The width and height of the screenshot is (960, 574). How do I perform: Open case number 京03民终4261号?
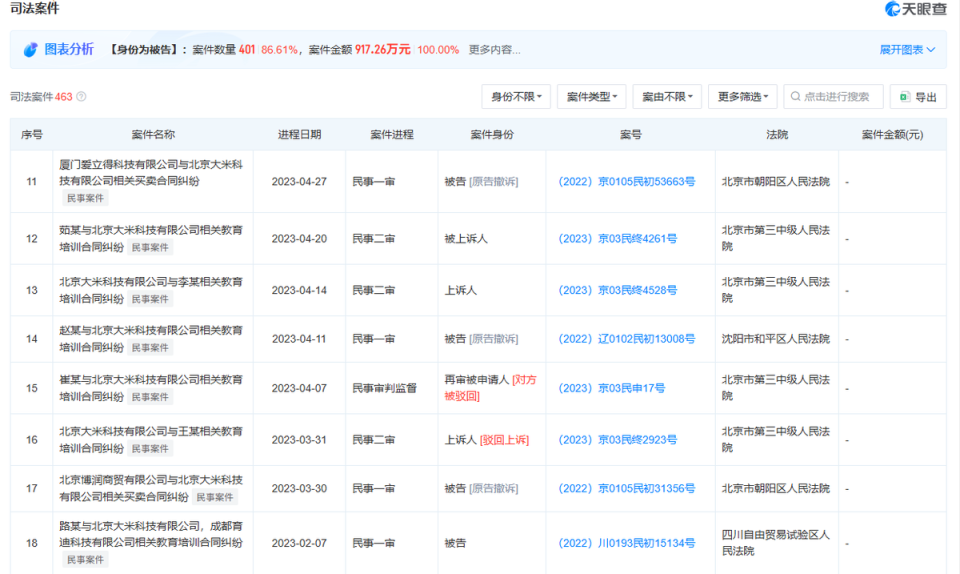(x=618, y=239)
